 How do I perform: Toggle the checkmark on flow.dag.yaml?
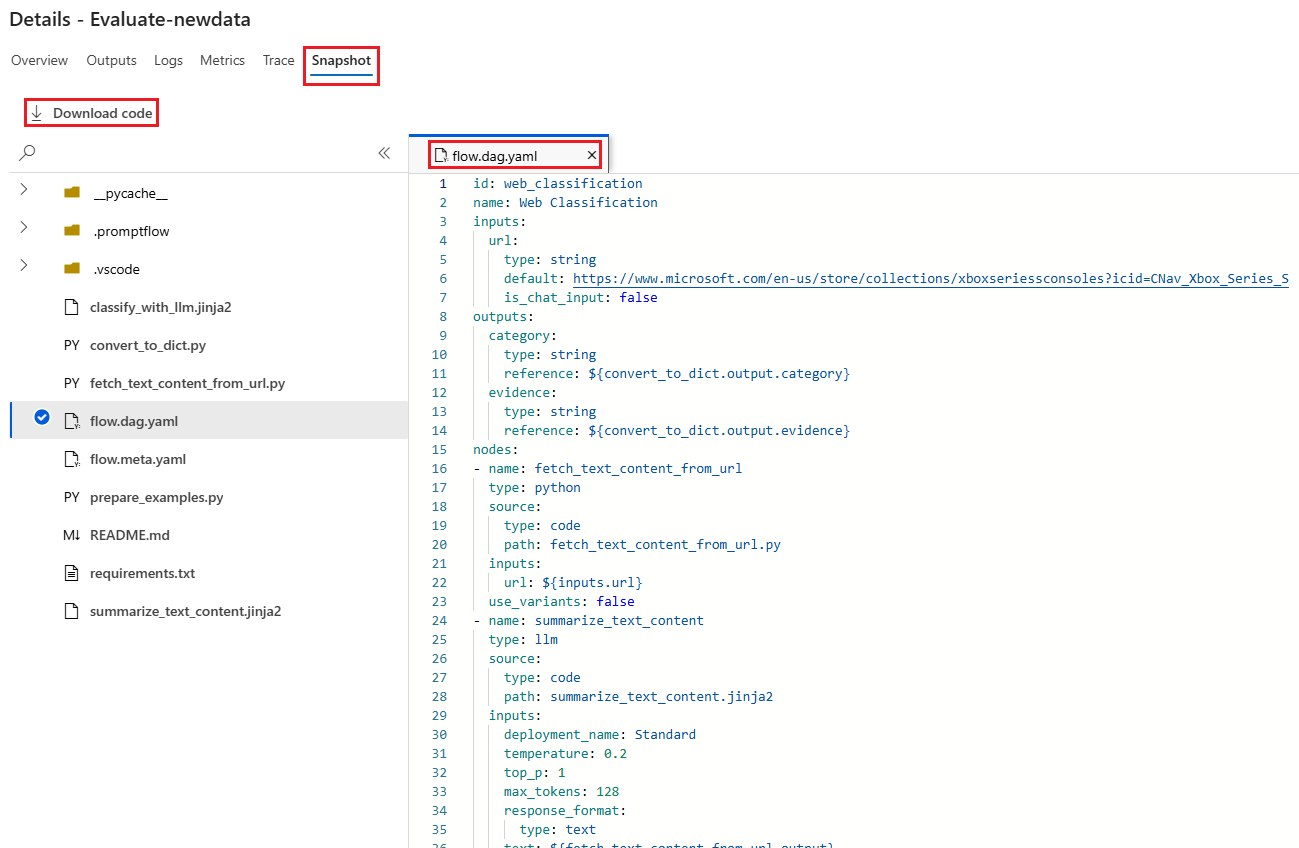coord(42,418)
